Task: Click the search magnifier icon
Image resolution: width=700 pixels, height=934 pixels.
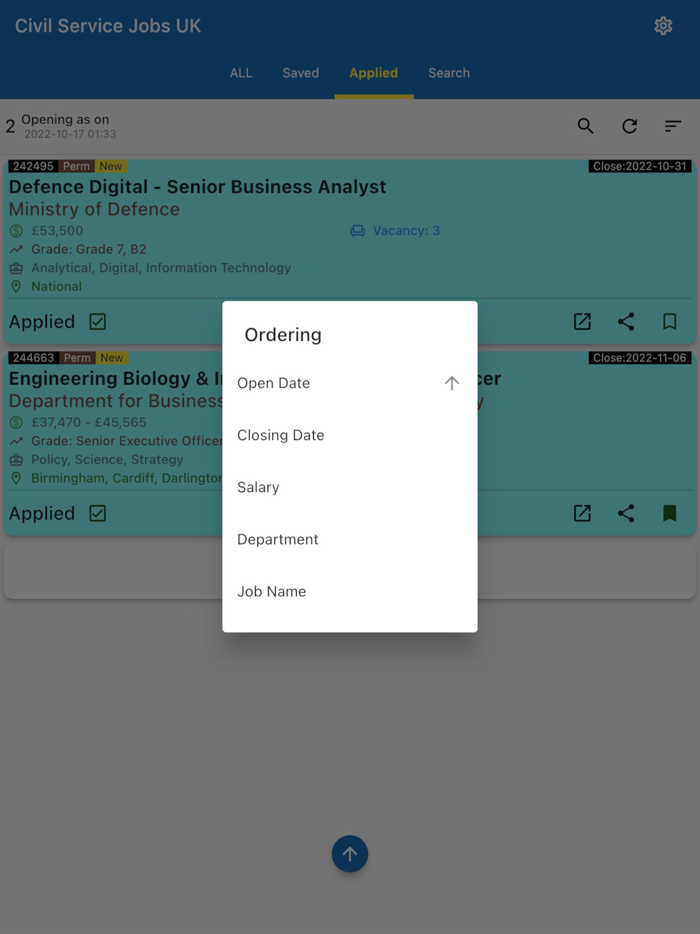Action: [585, 126]
